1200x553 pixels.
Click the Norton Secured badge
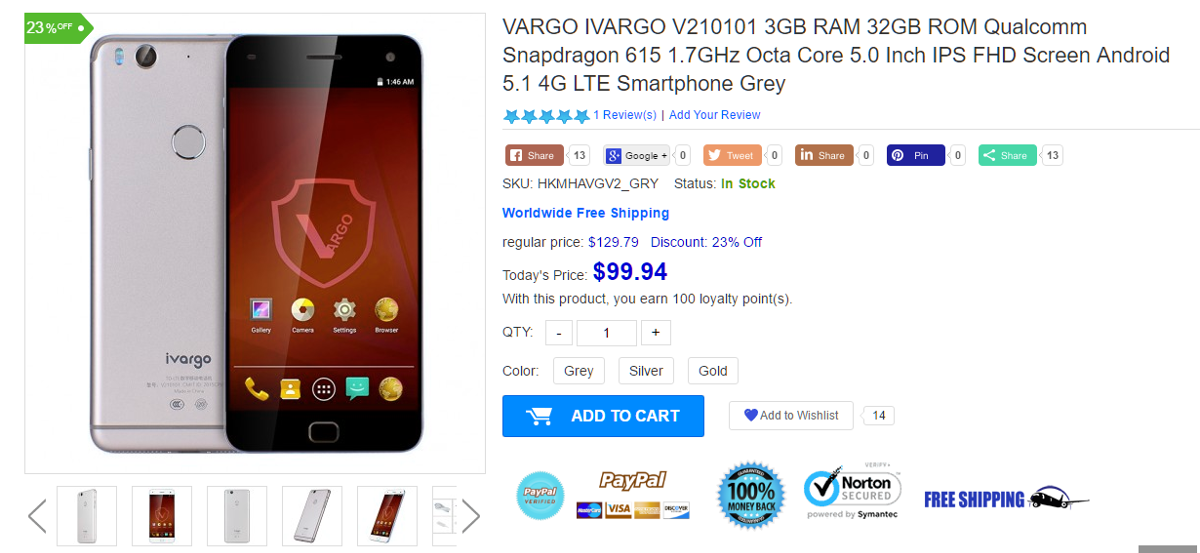(x=853, y=494)
